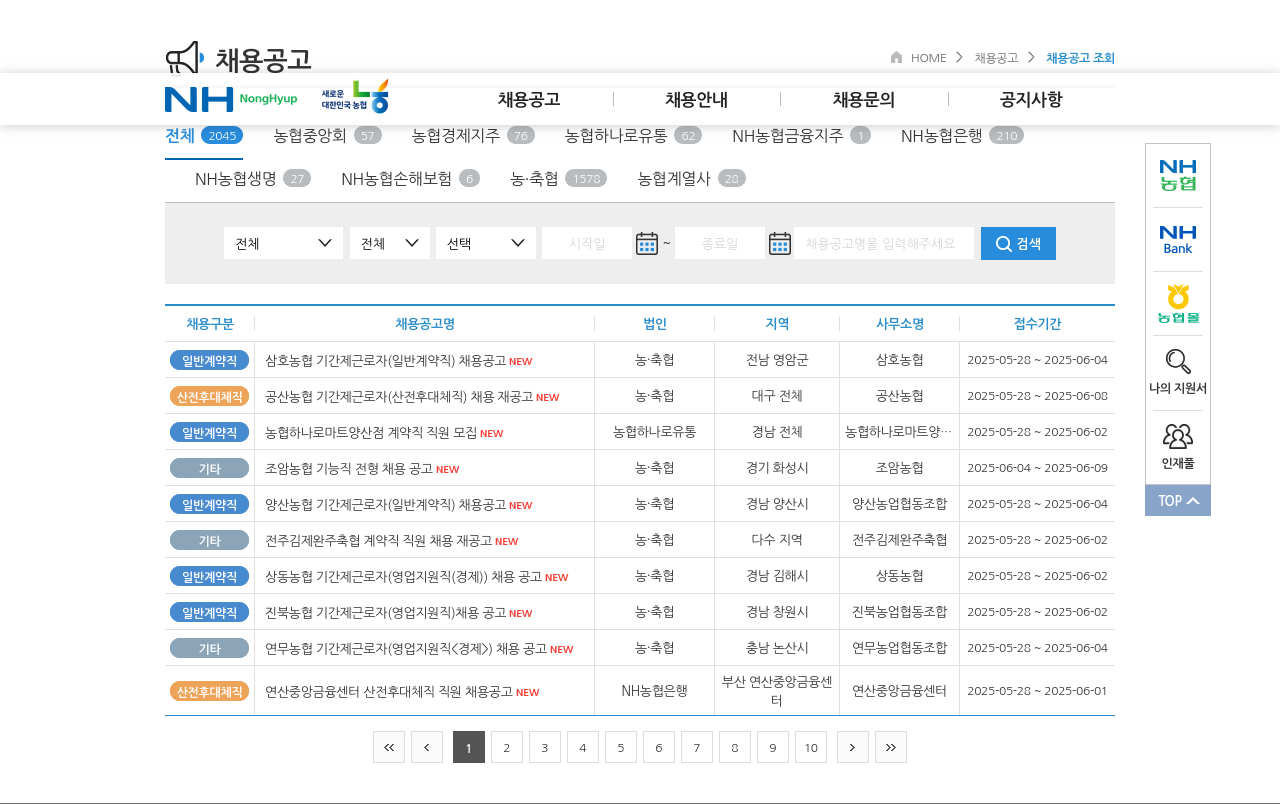Select the 농·축협 tab
The width and height of the screenshot is (1280, 804).
(558, 178)
